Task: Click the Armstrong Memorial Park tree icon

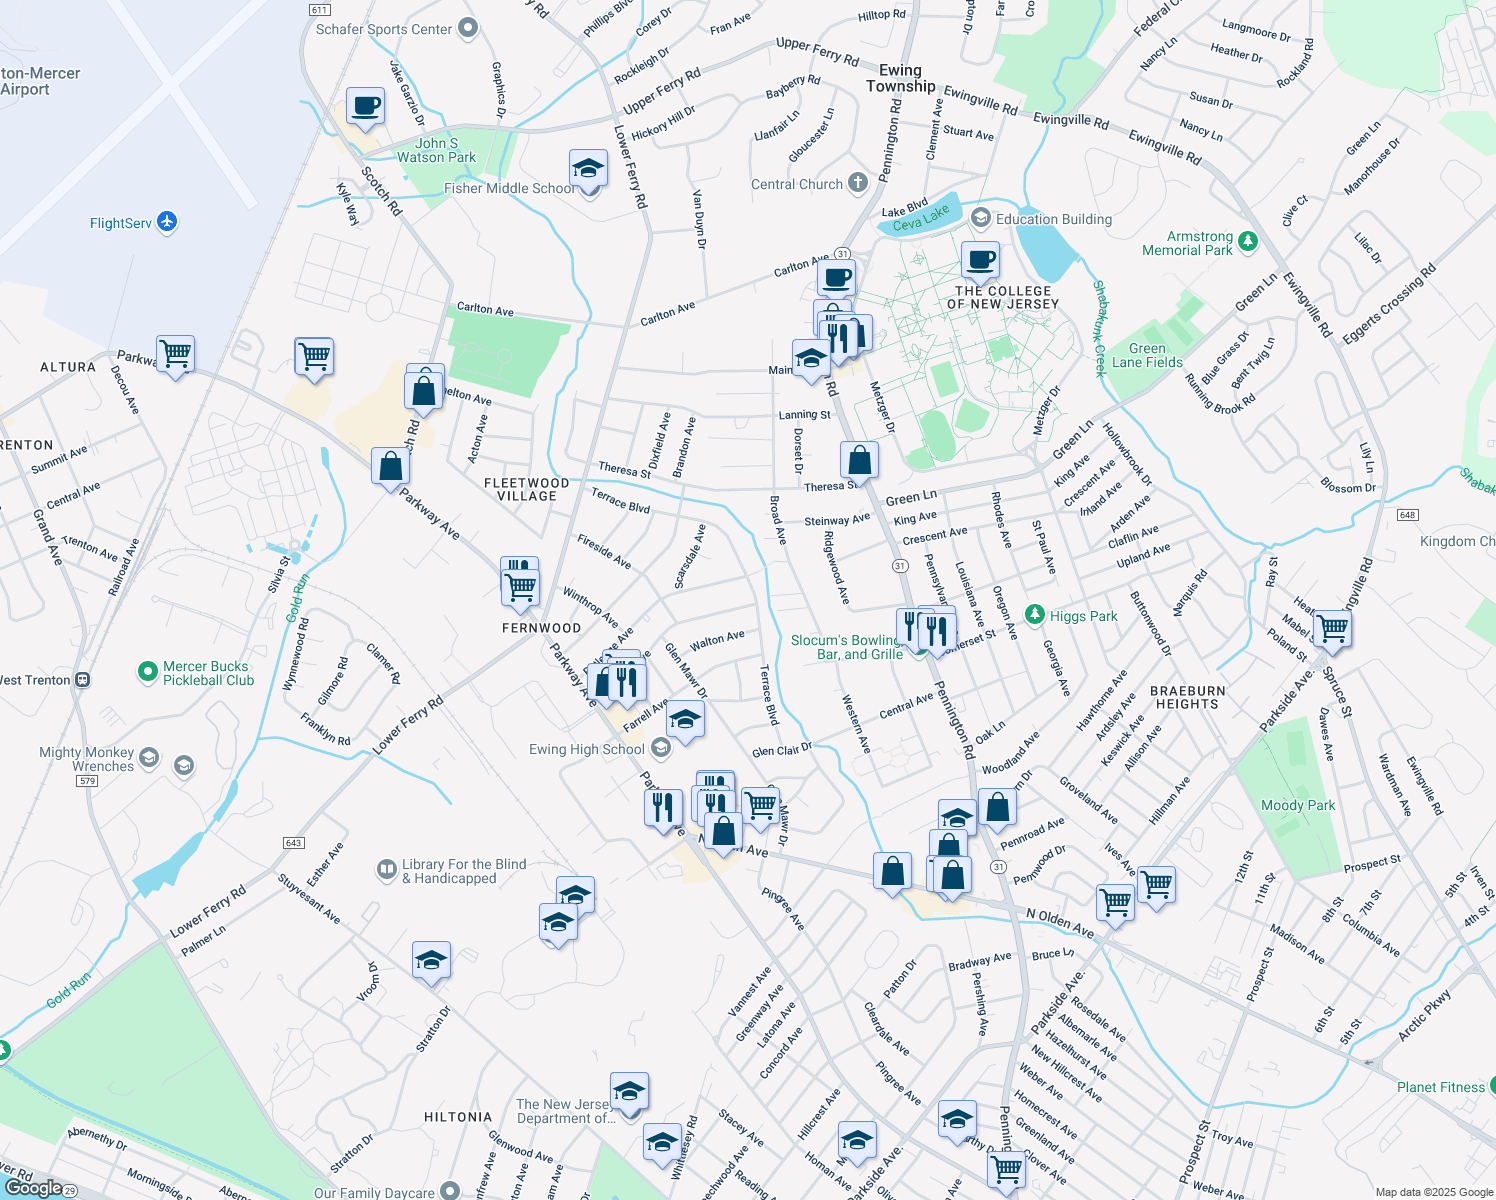Action: (1247, 241)
